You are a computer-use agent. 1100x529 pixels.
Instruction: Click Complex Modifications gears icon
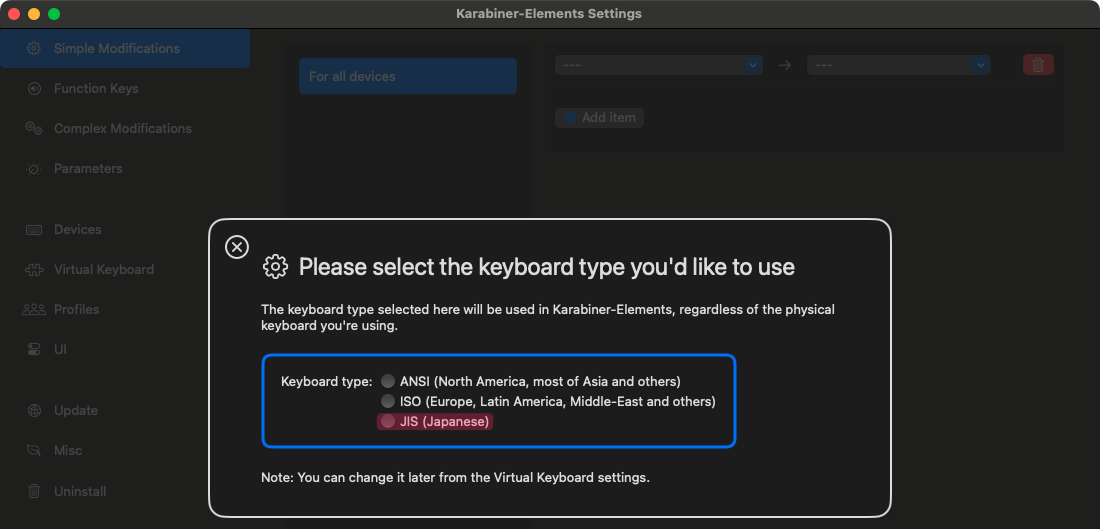(34, 128)
